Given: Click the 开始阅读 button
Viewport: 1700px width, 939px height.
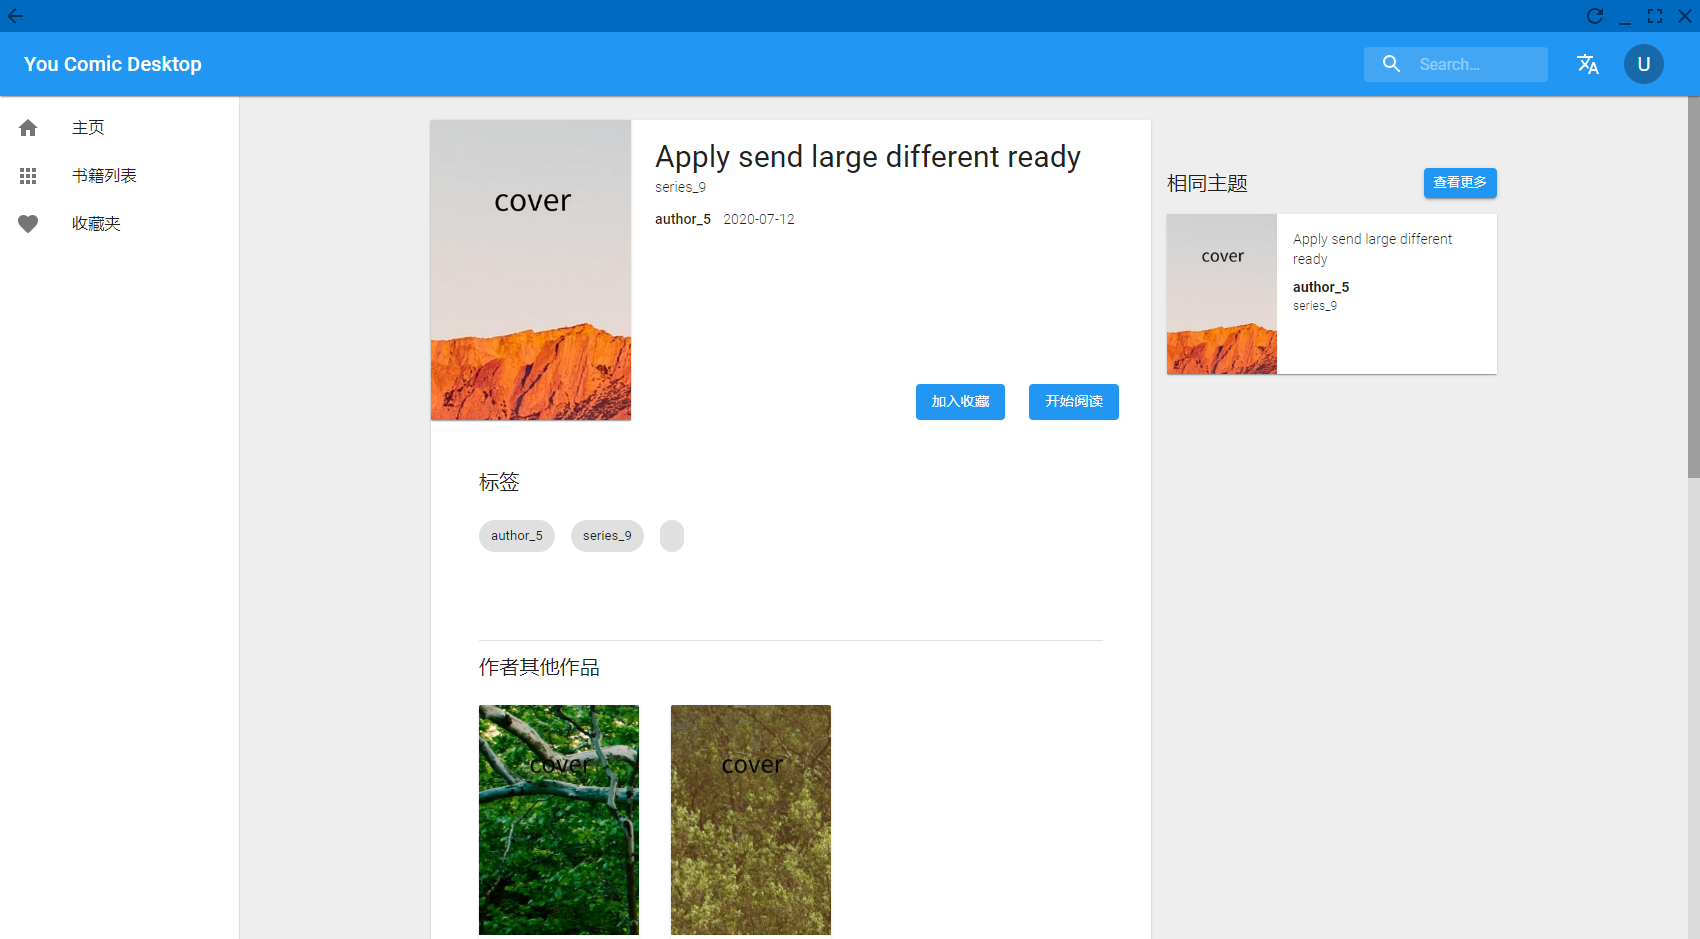Looking at the screenshot, I should pyautogui.click(x=1074, y=402).
